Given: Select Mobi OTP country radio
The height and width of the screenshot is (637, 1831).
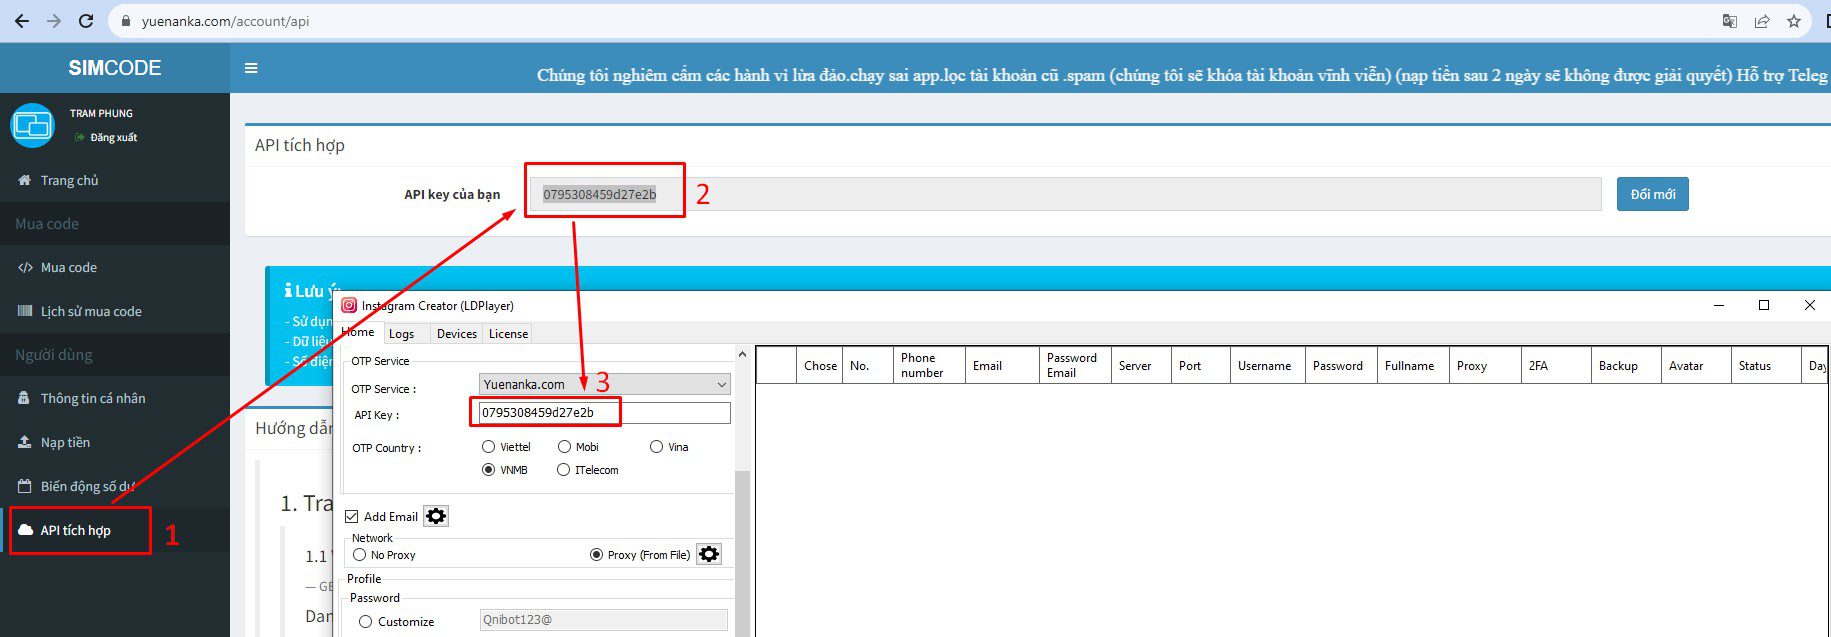Looking at the screenshot, I should coord(564,447).
